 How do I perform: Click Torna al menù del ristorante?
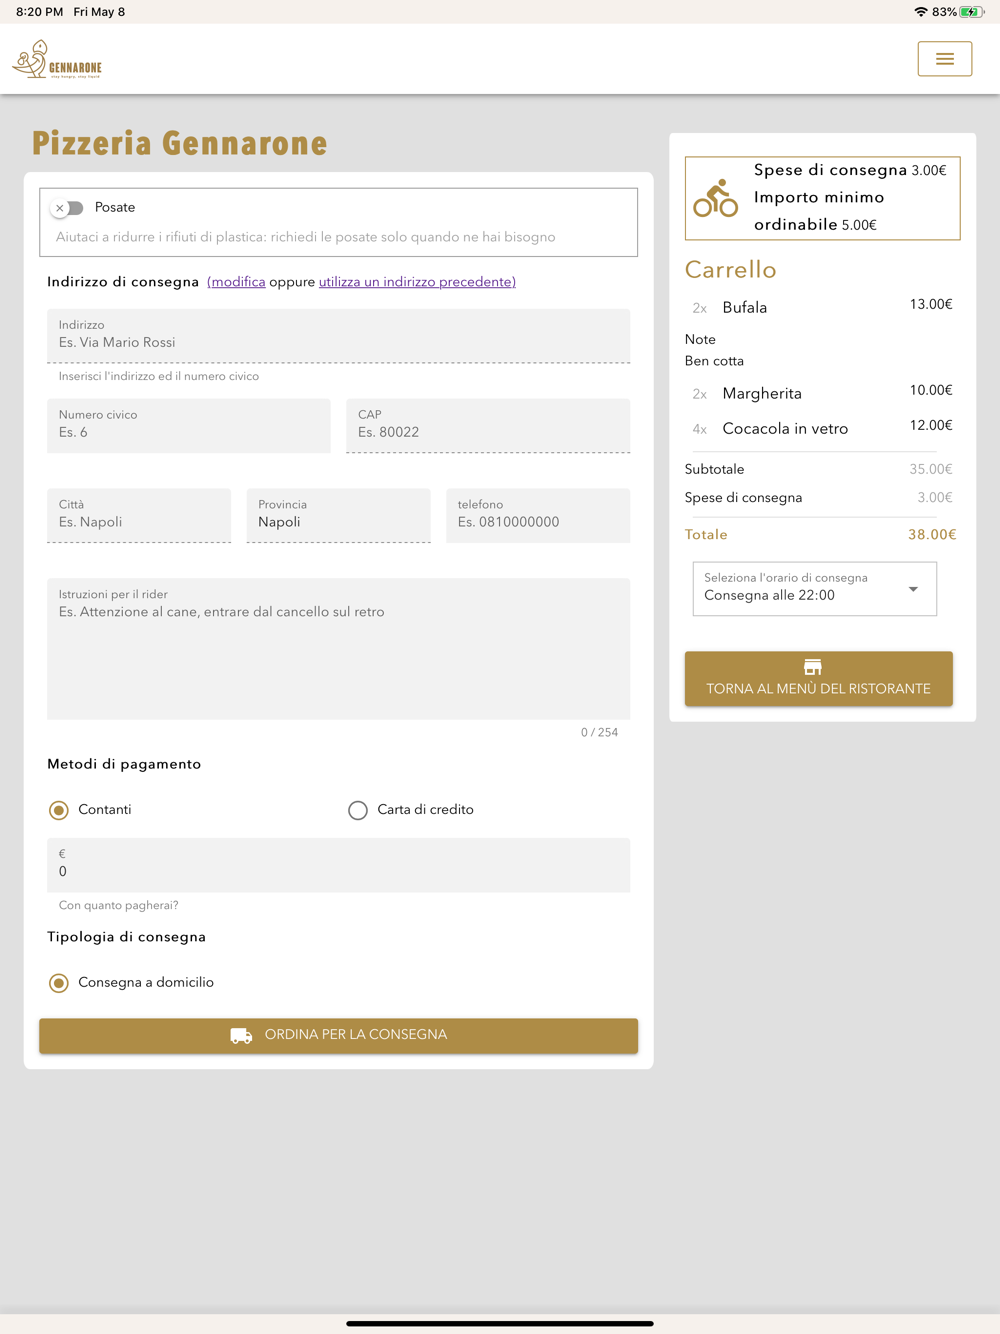click(819, 679)
